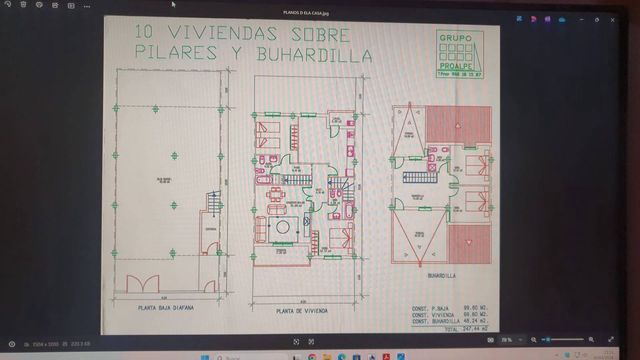The height and width of the screenshot is (360, 640).
Task: Click the fit-to-window icon at bottom center
Action: click(x=296, y=342)
